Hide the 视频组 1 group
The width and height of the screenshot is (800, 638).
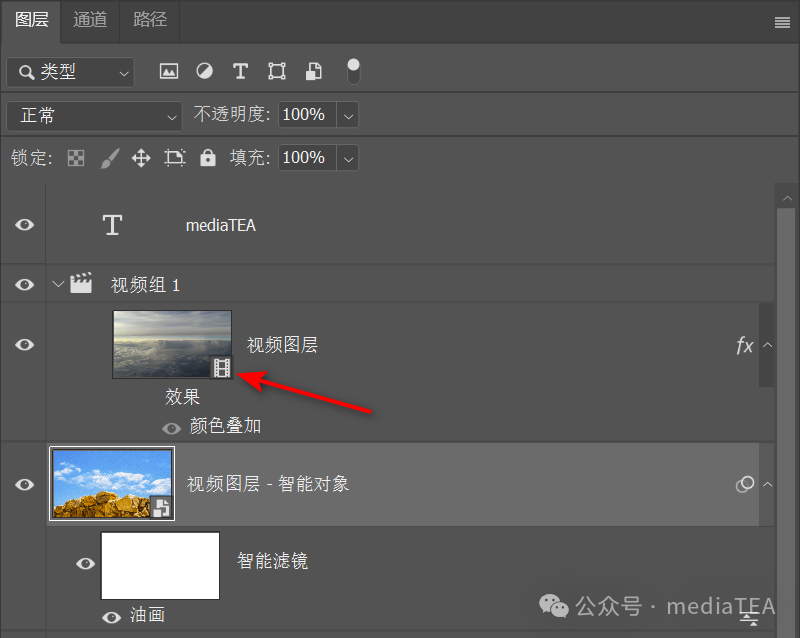point(24,284)
